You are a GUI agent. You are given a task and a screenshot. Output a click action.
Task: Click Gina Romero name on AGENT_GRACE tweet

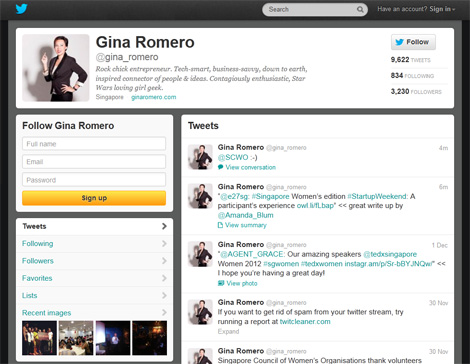pos(241,245)
